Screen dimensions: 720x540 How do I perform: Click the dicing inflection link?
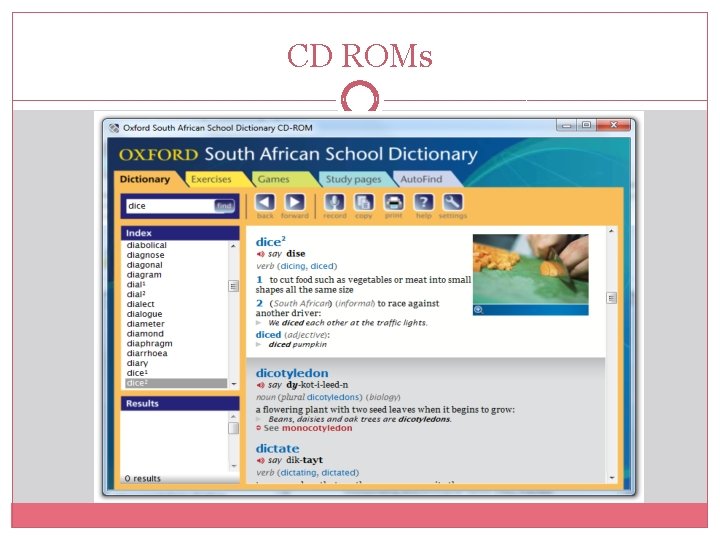[292, 266]
